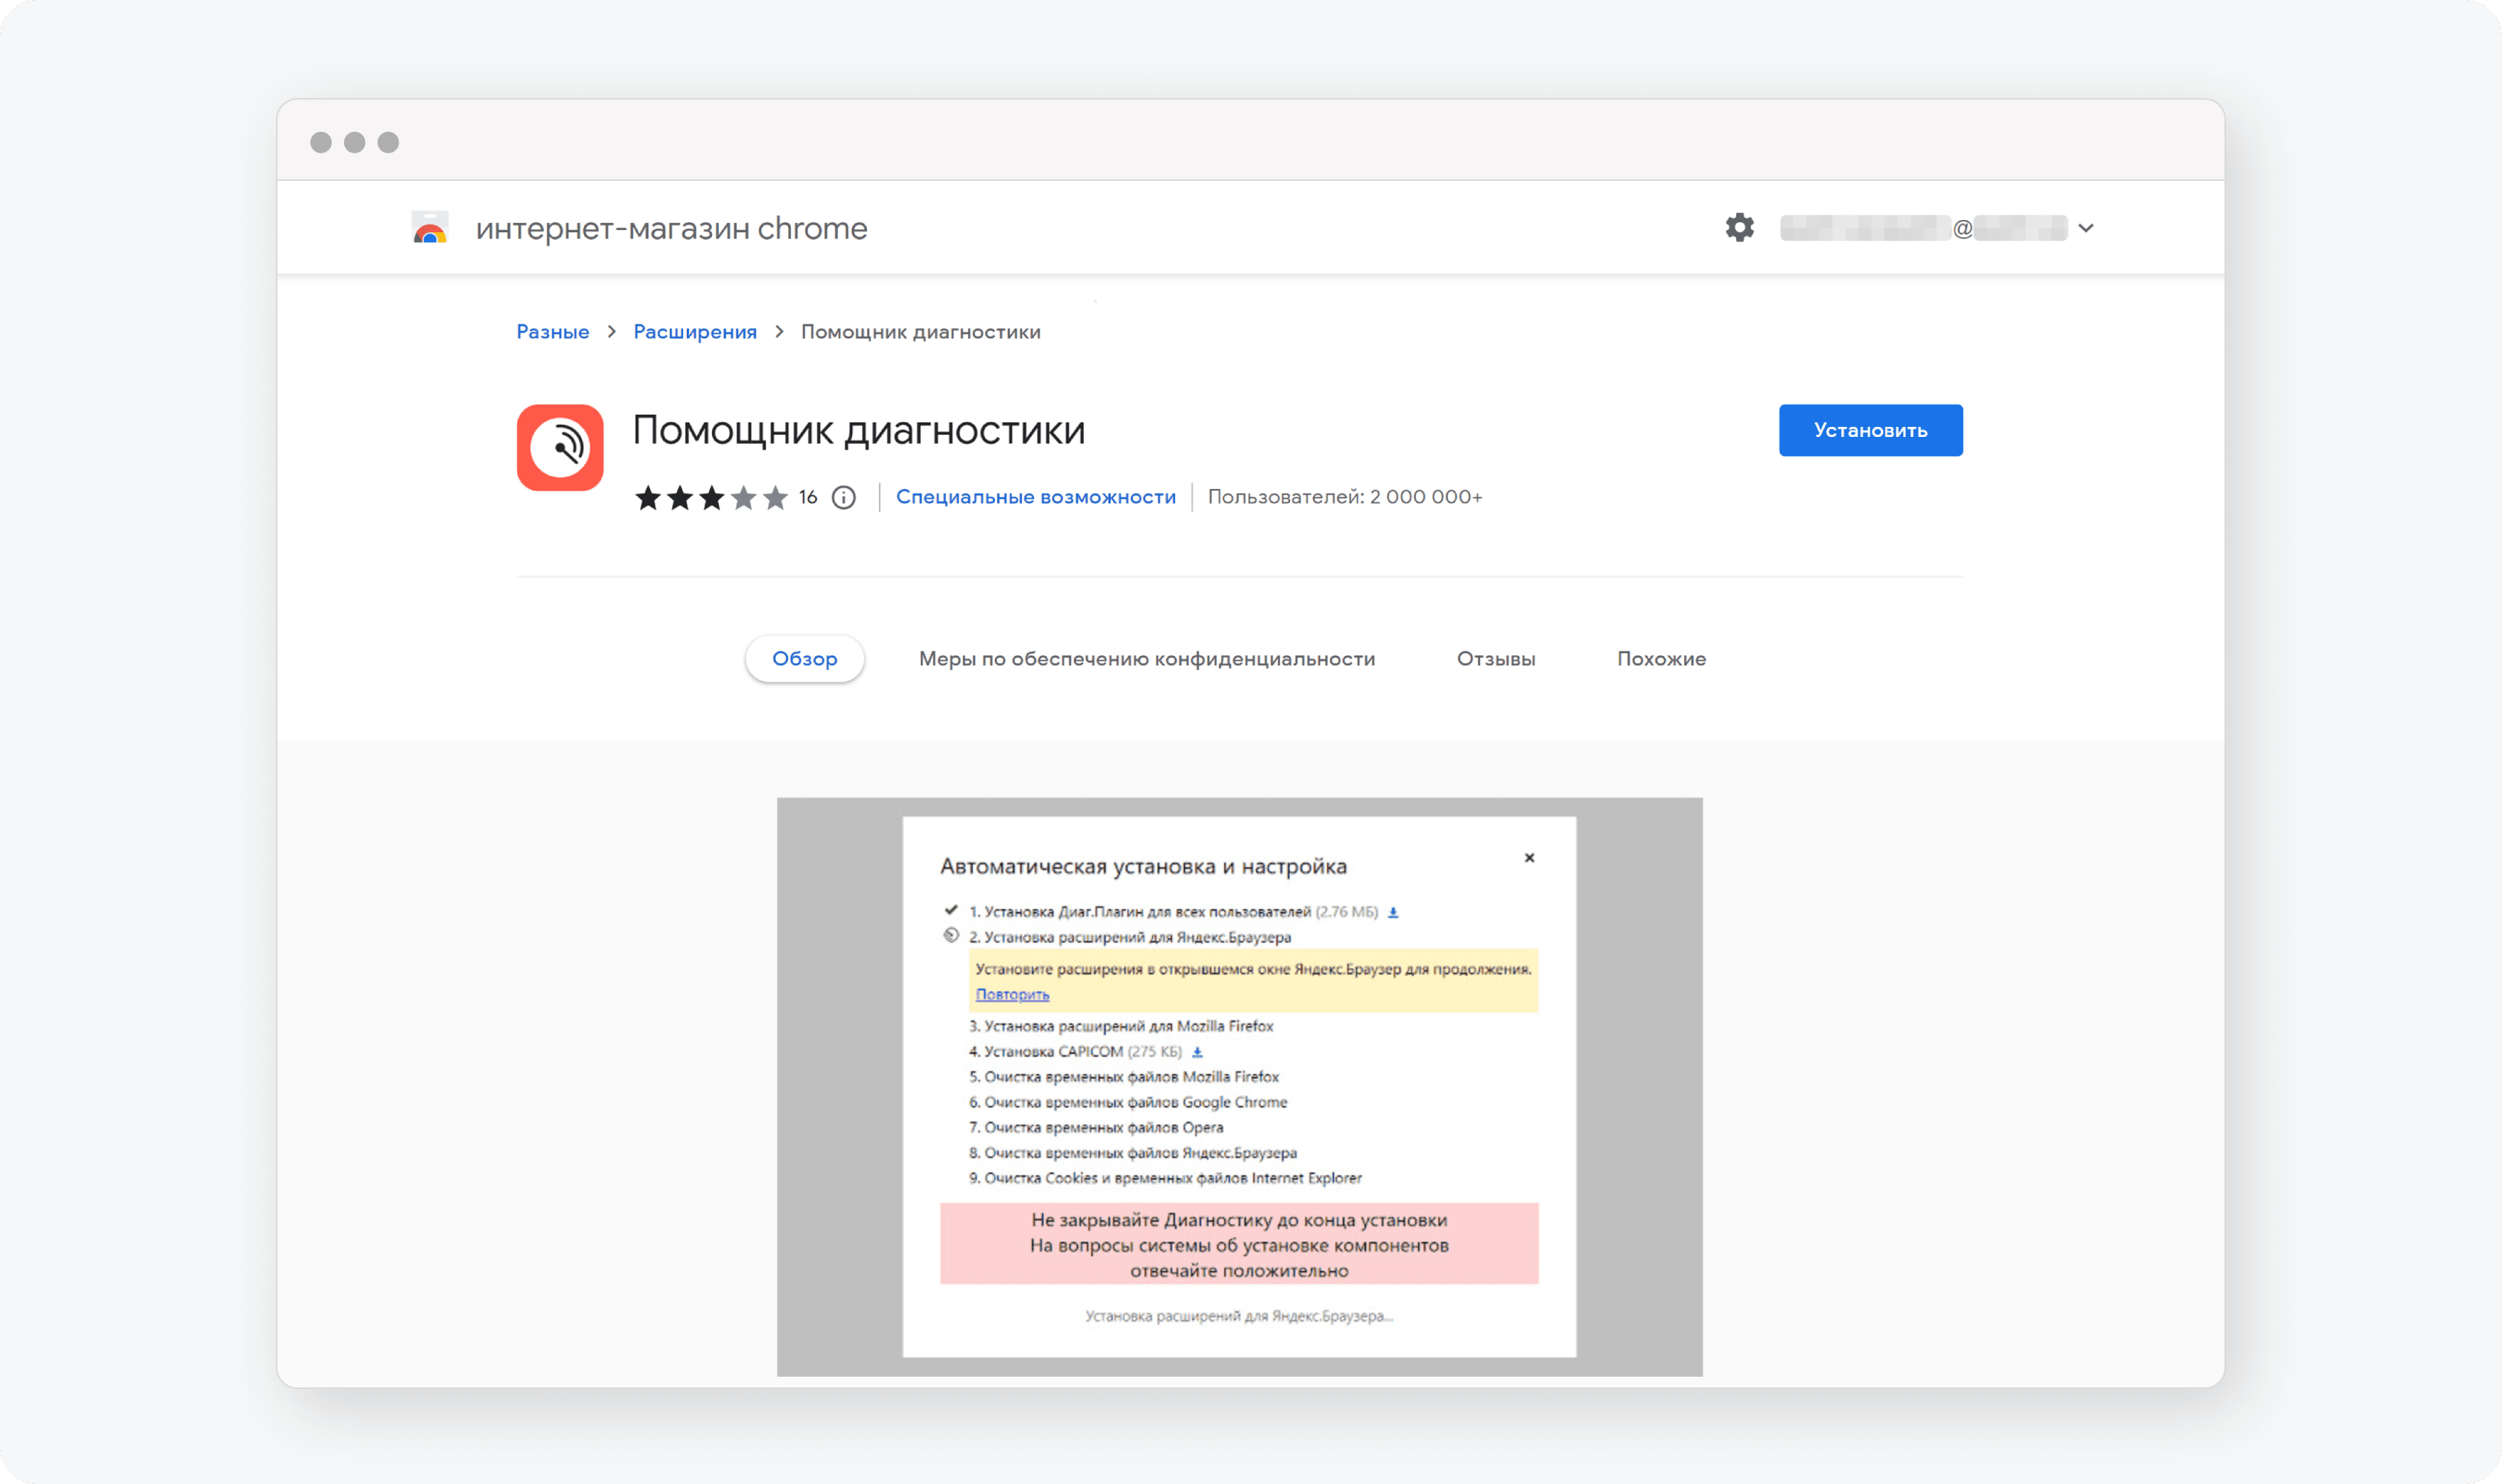Toggle the first star rating filter

click(x=648, y=497)
